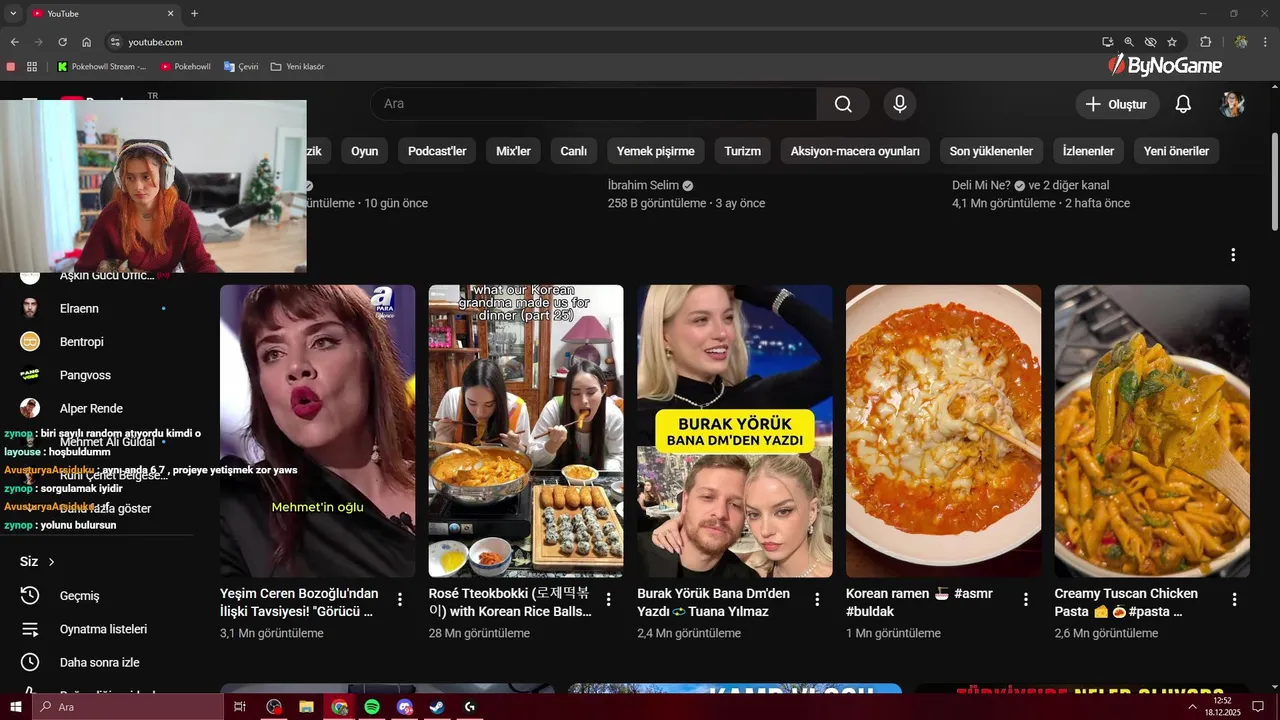
Task: Open options for the Creamy Tuscan Chicken short
Action: point(1234,599)
